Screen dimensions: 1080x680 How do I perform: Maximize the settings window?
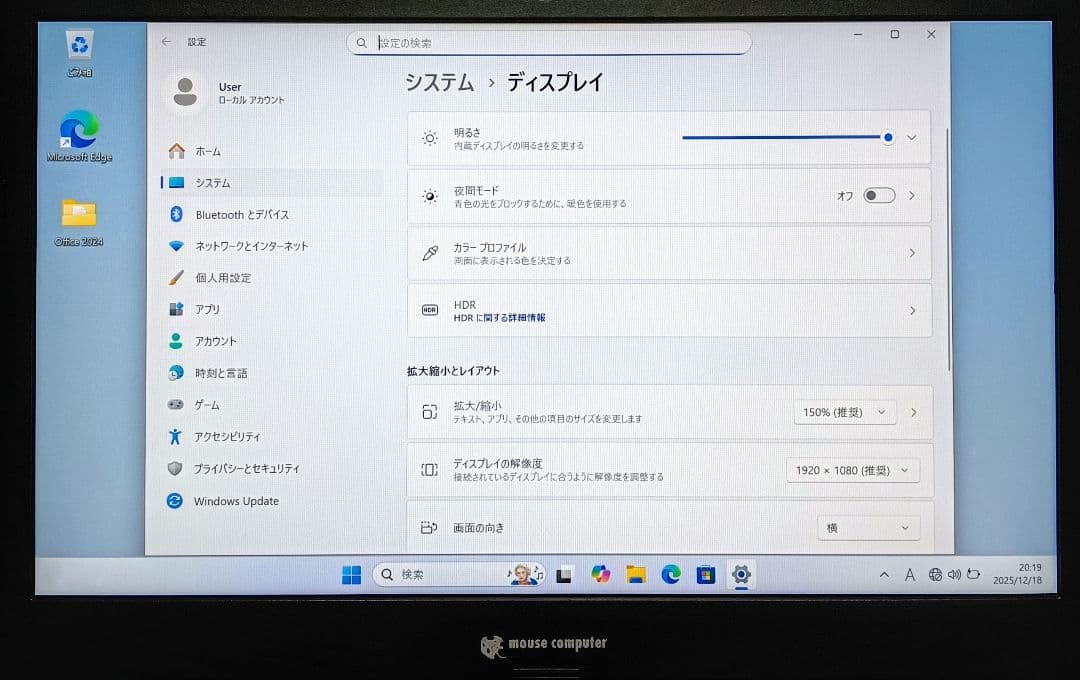(x=895, y=34)
